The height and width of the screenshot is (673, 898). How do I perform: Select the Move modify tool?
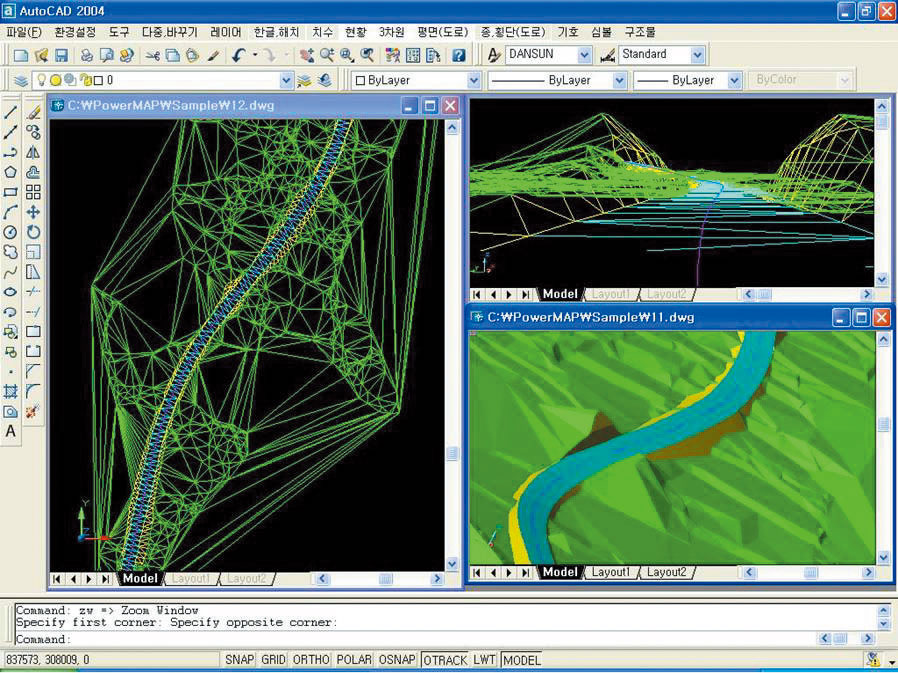coord(33,212)
